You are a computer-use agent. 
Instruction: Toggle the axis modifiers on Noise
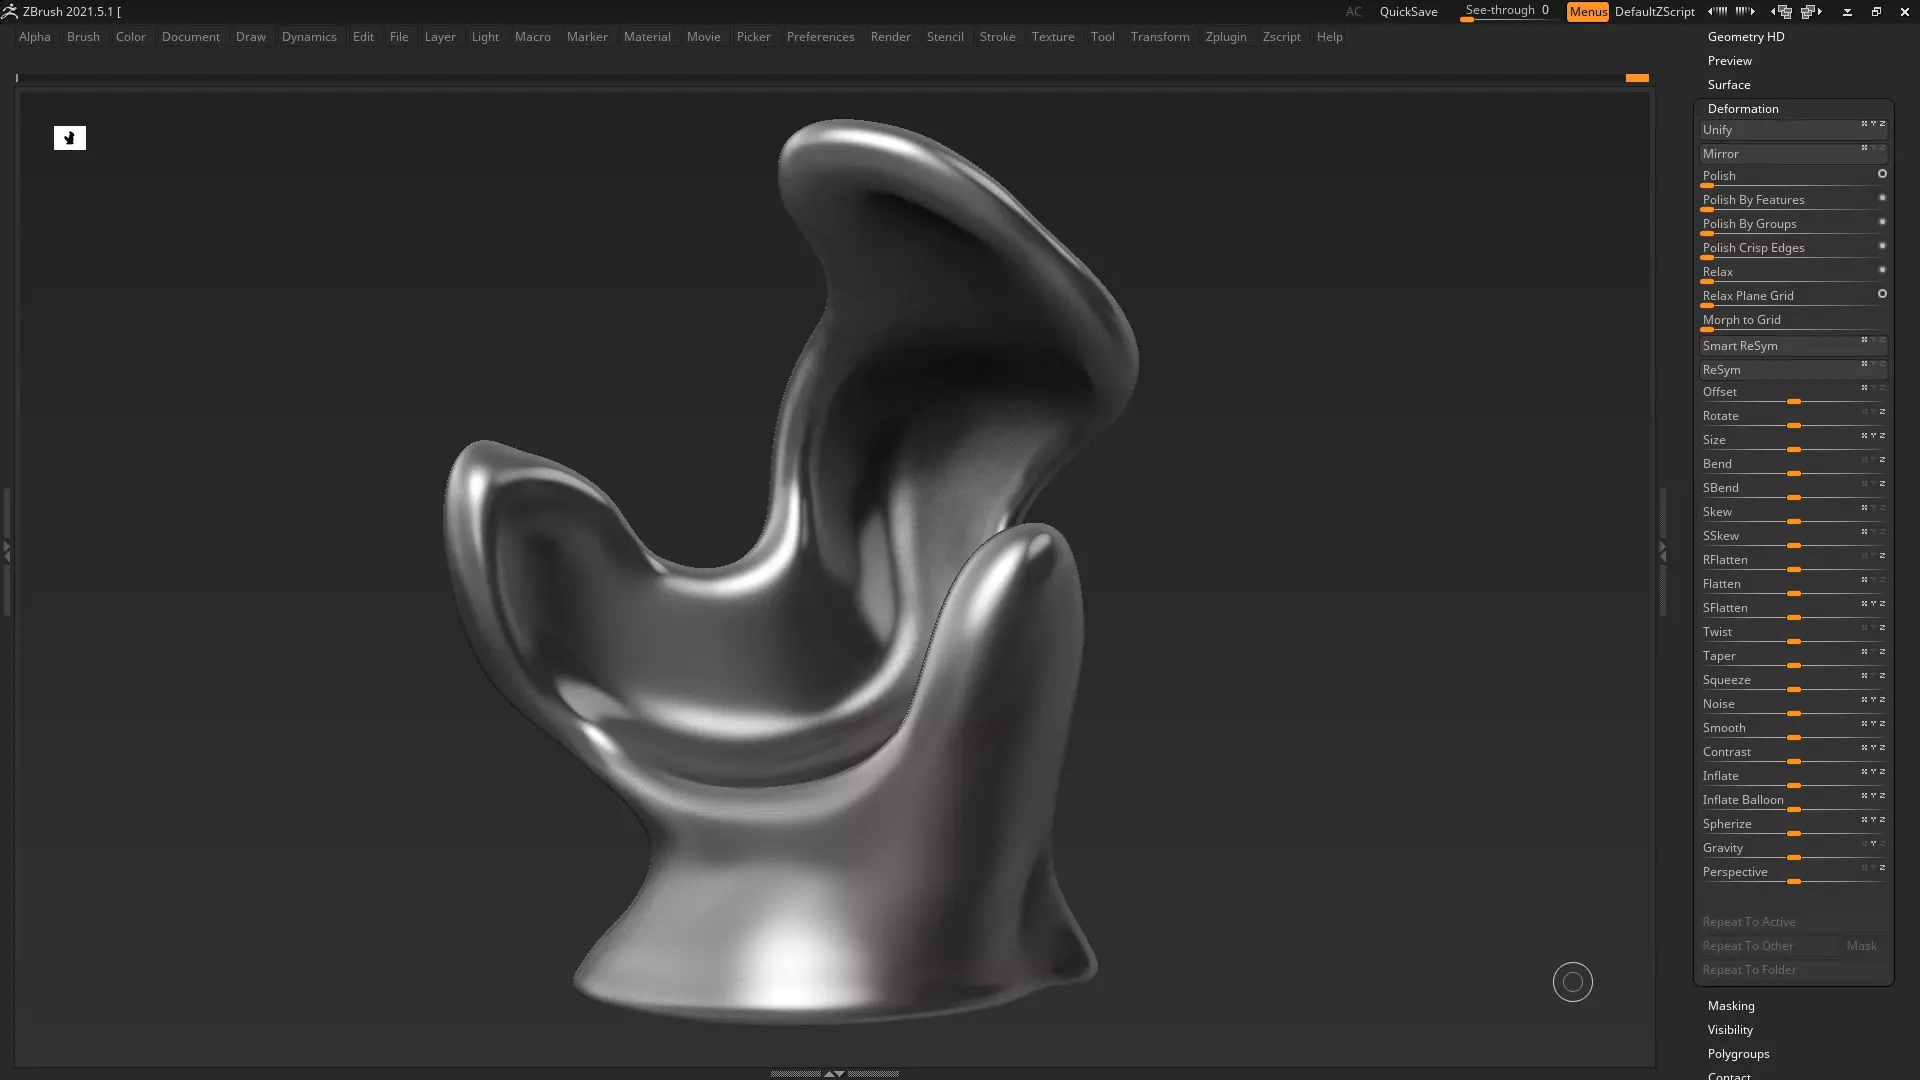[x=1873, y=700]
